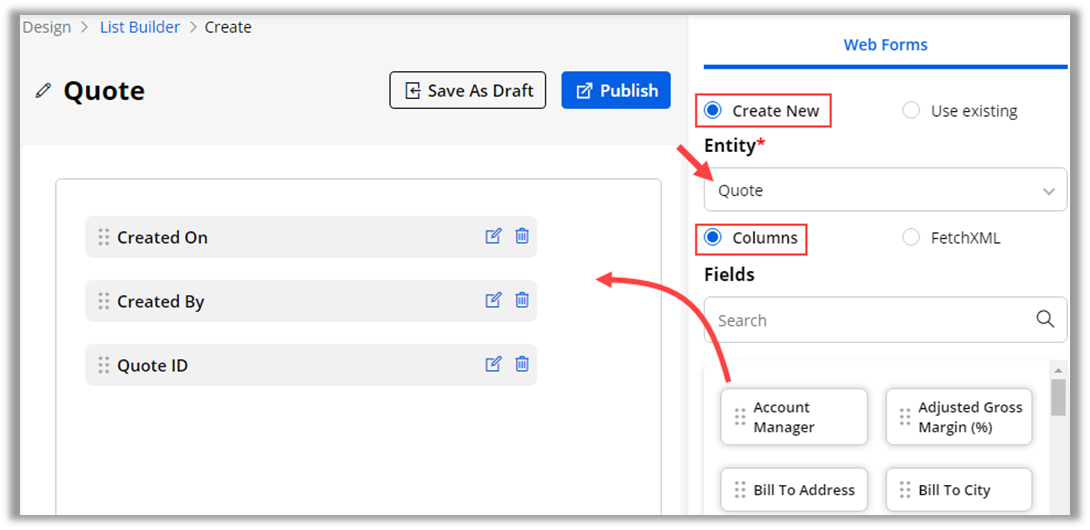Delete the Created By field
Screen dimensions: 1090x530
522,300
